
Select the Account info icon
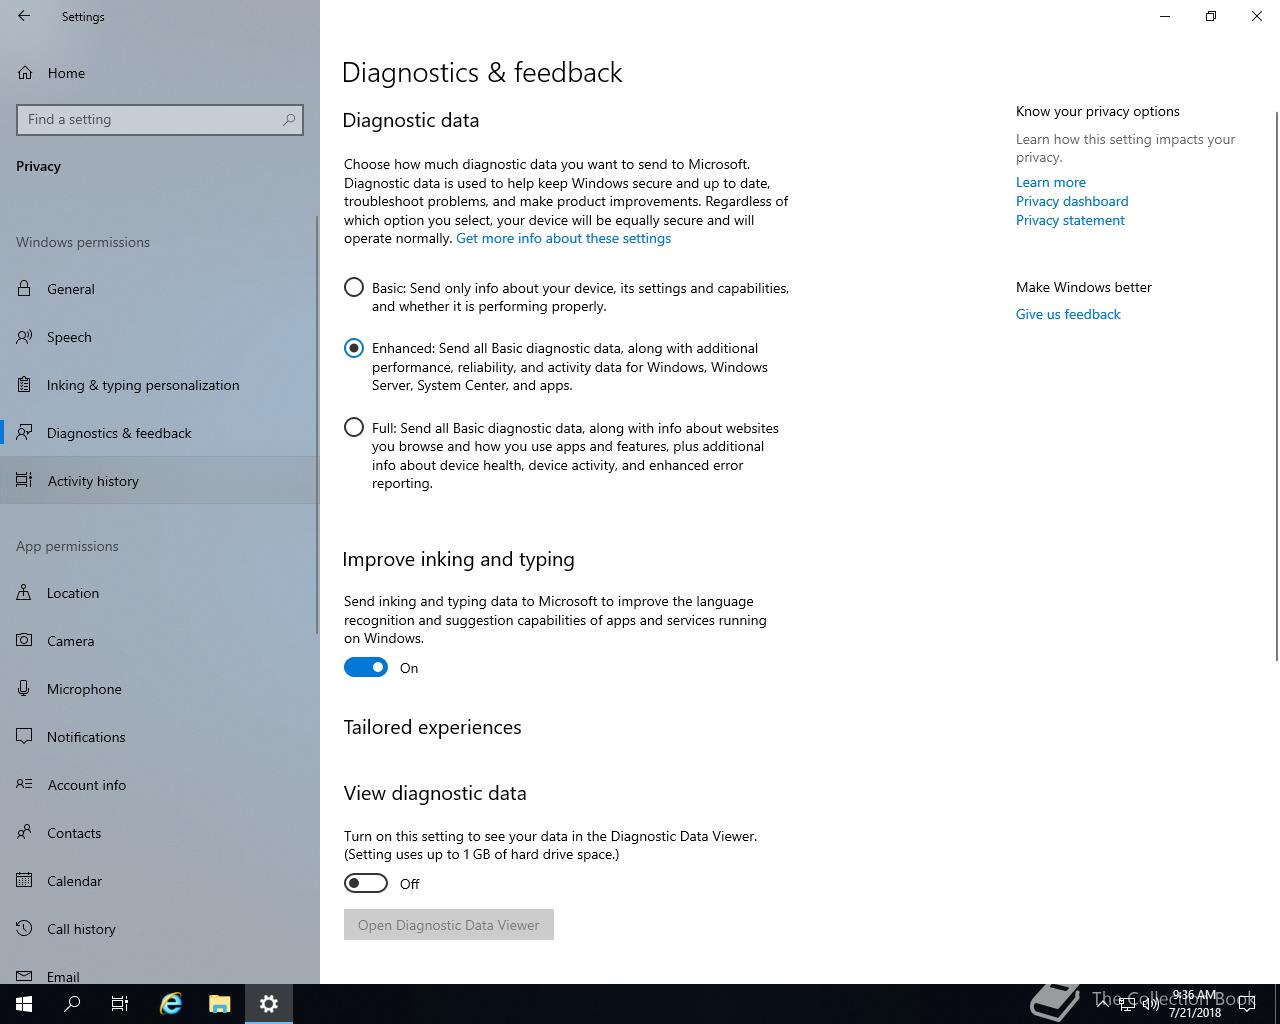point(25,785)
